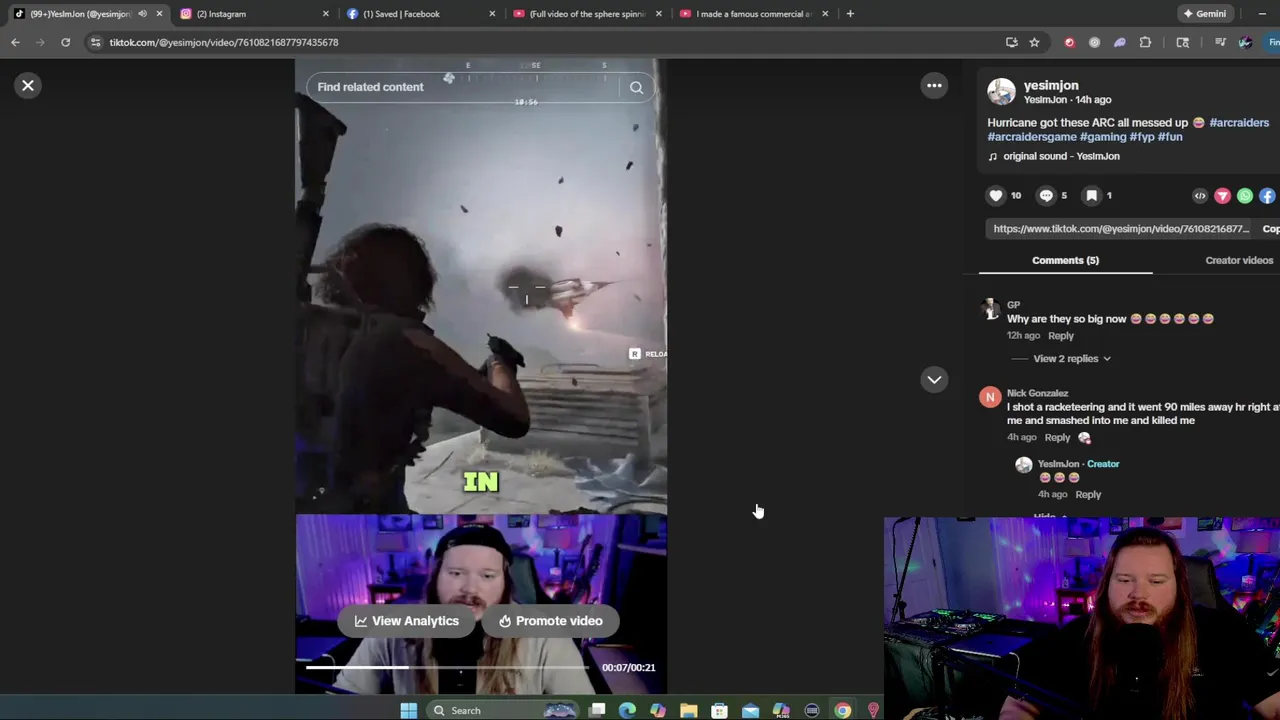The width and height of the screenshot is (1280, 720).
Task: Like the video with the heart icon
Action: point(995,196)
